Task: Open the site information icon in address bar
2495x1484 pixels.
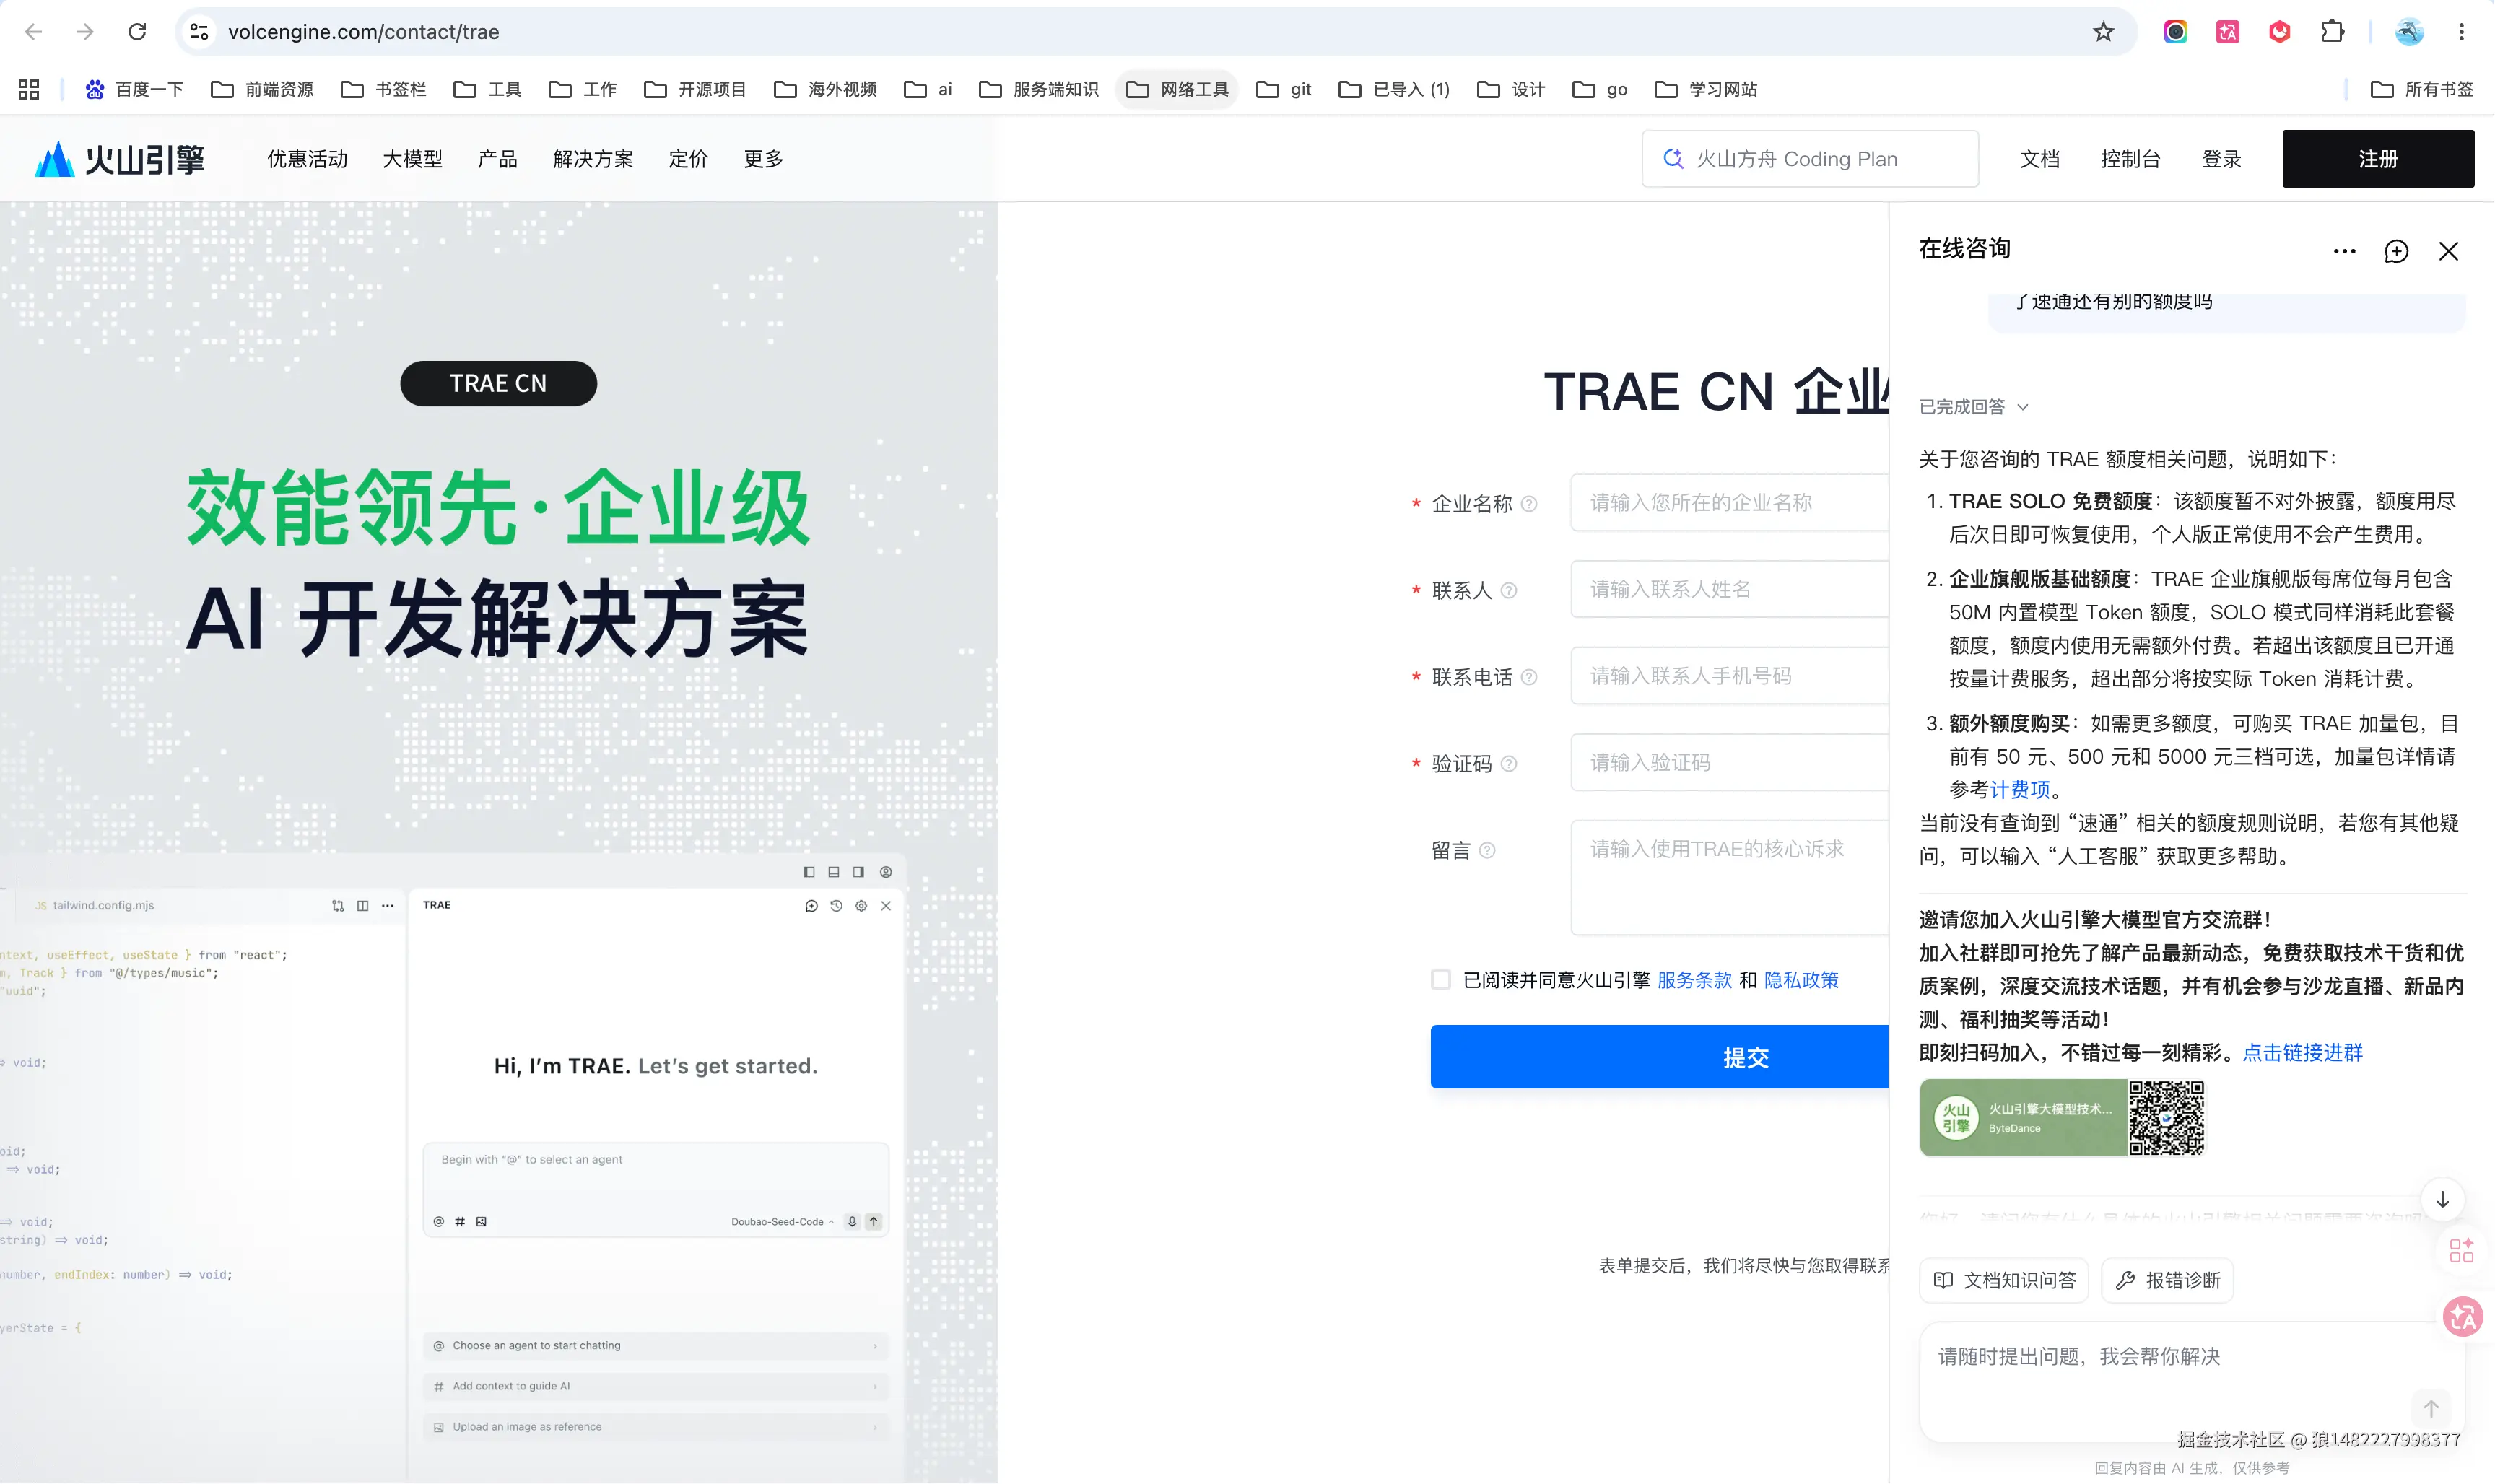Action: coord(199,31)
